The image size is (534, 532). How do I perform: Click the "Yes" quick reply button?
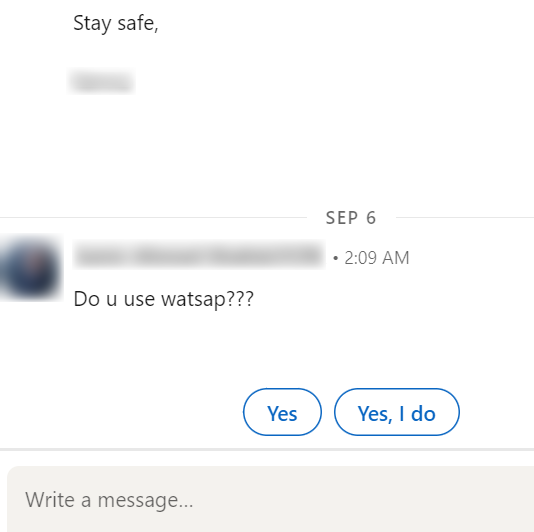click(282, 412)
